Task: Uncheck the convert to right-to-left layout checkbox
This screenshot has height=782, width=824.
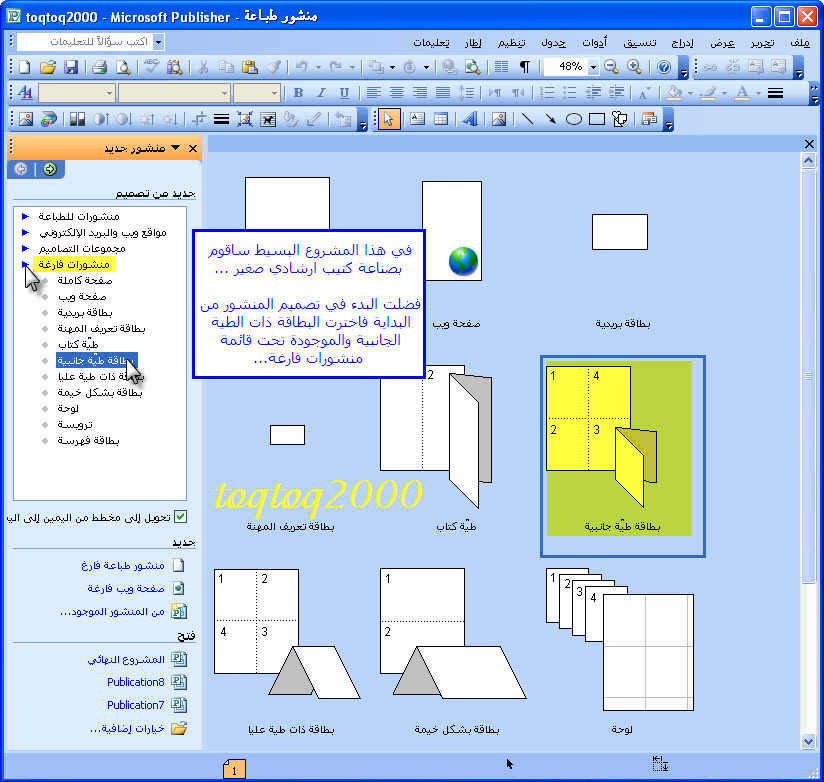Action: [x=180, y=517]
